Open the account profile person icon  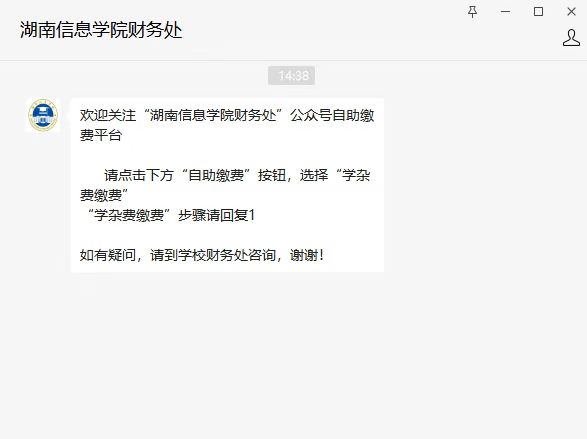click(x=571, y=38)
